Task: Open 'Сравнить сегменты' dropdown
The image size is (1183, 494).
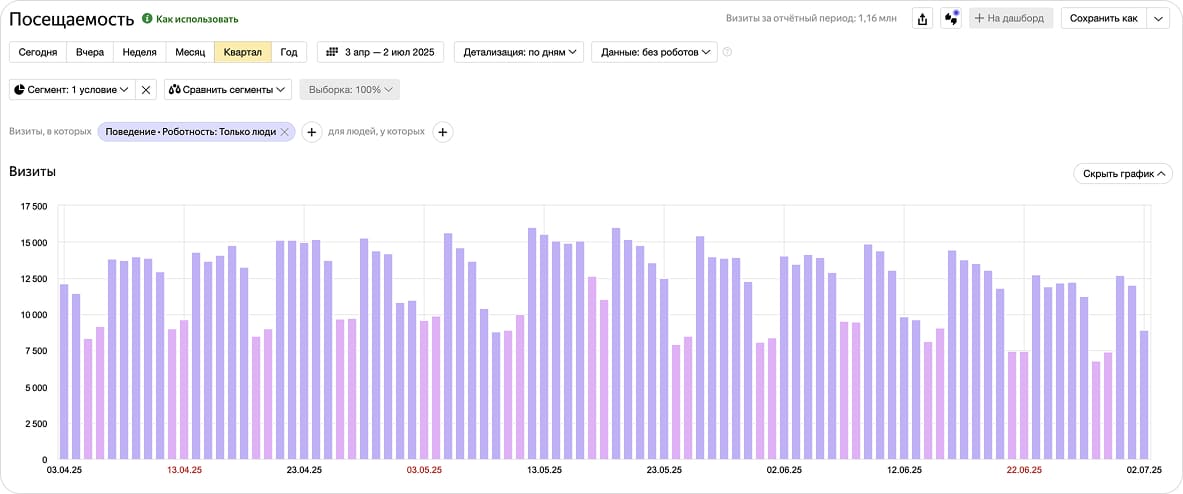Action: [x=228, y=90]
